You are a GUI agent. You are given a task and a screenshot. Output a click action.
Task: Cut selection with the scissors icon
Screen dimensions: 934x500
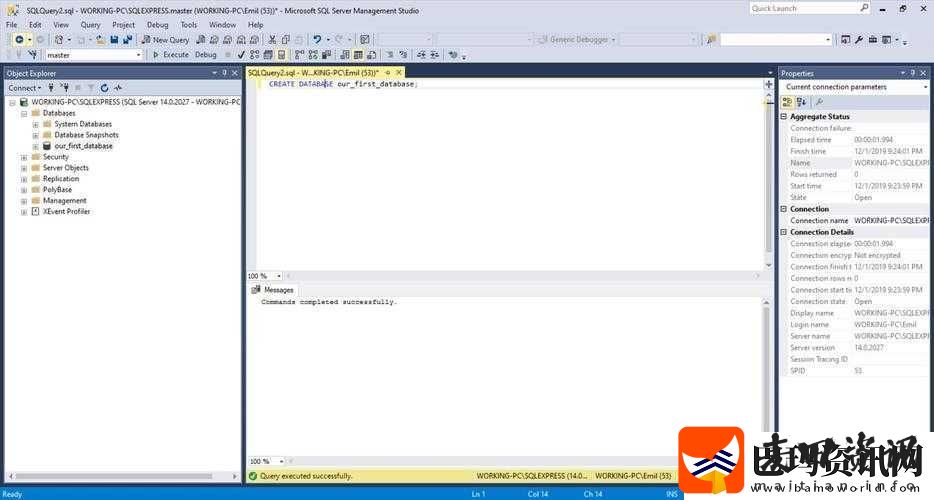272,39
